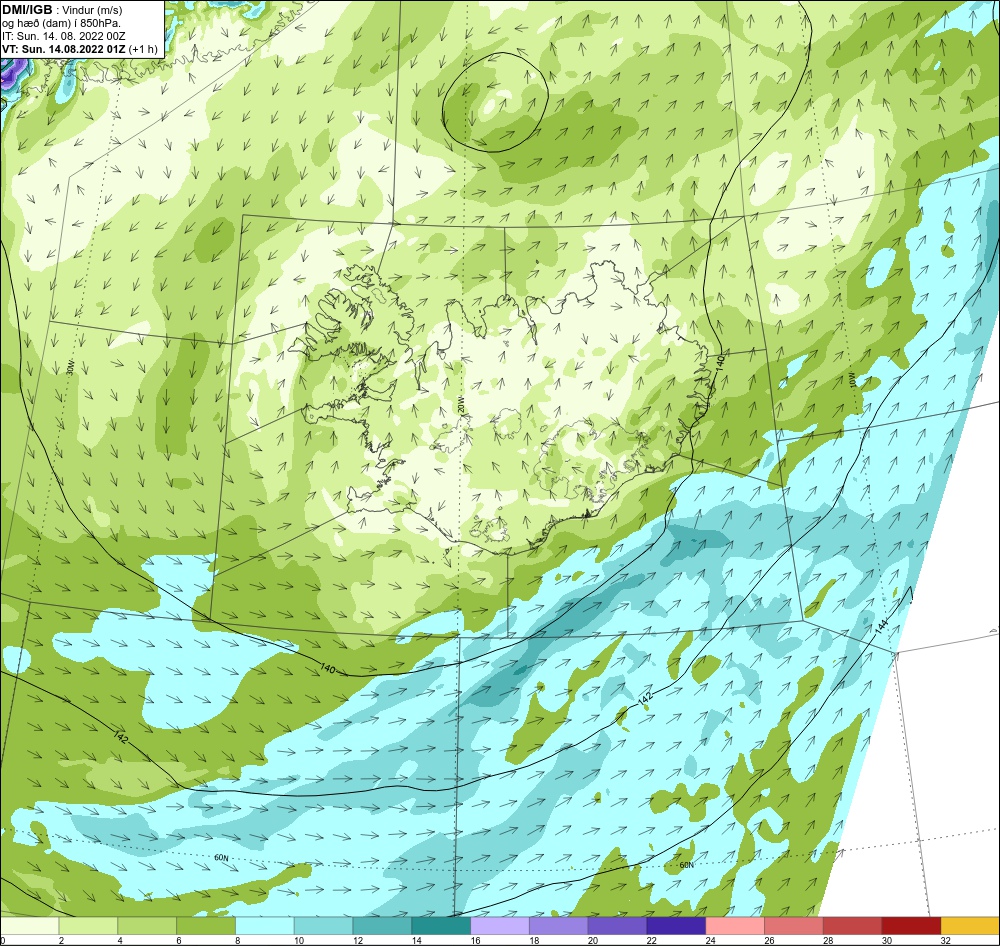Click the eastern '60N' latitude label
1000x946 pixels.
[686, 865]
